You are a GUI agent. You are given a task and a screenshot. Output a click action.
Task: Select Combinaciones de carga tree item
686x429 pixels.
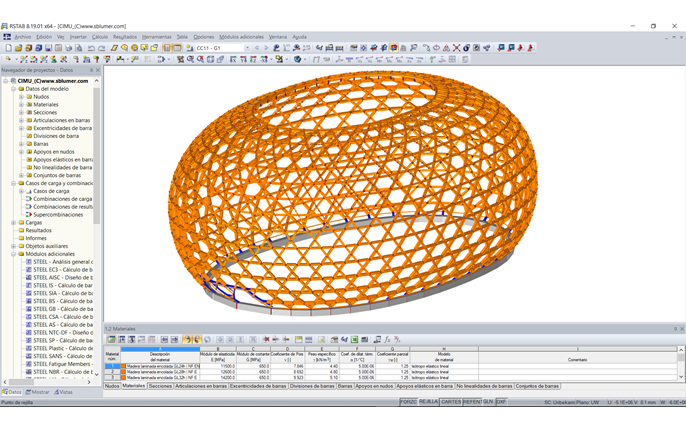[x=59, y=199]
